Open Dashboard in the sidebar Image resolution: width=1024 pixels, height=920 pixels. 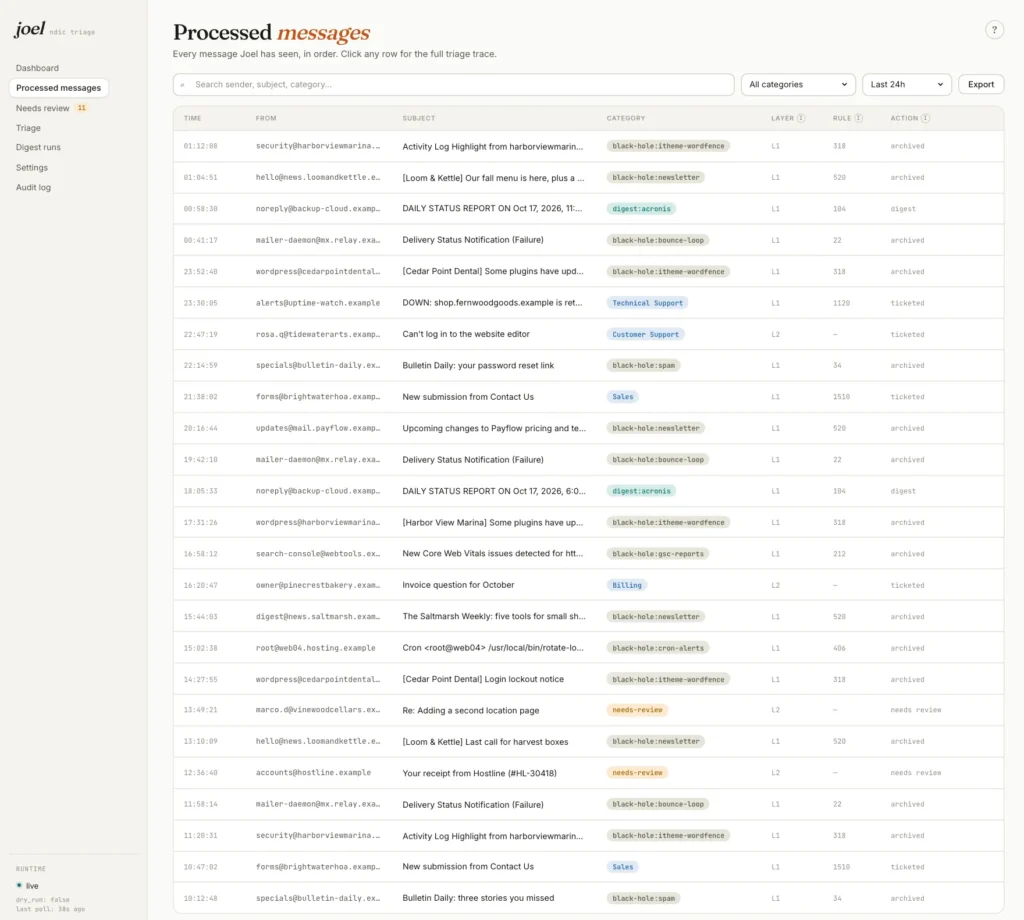coord(37,68)
